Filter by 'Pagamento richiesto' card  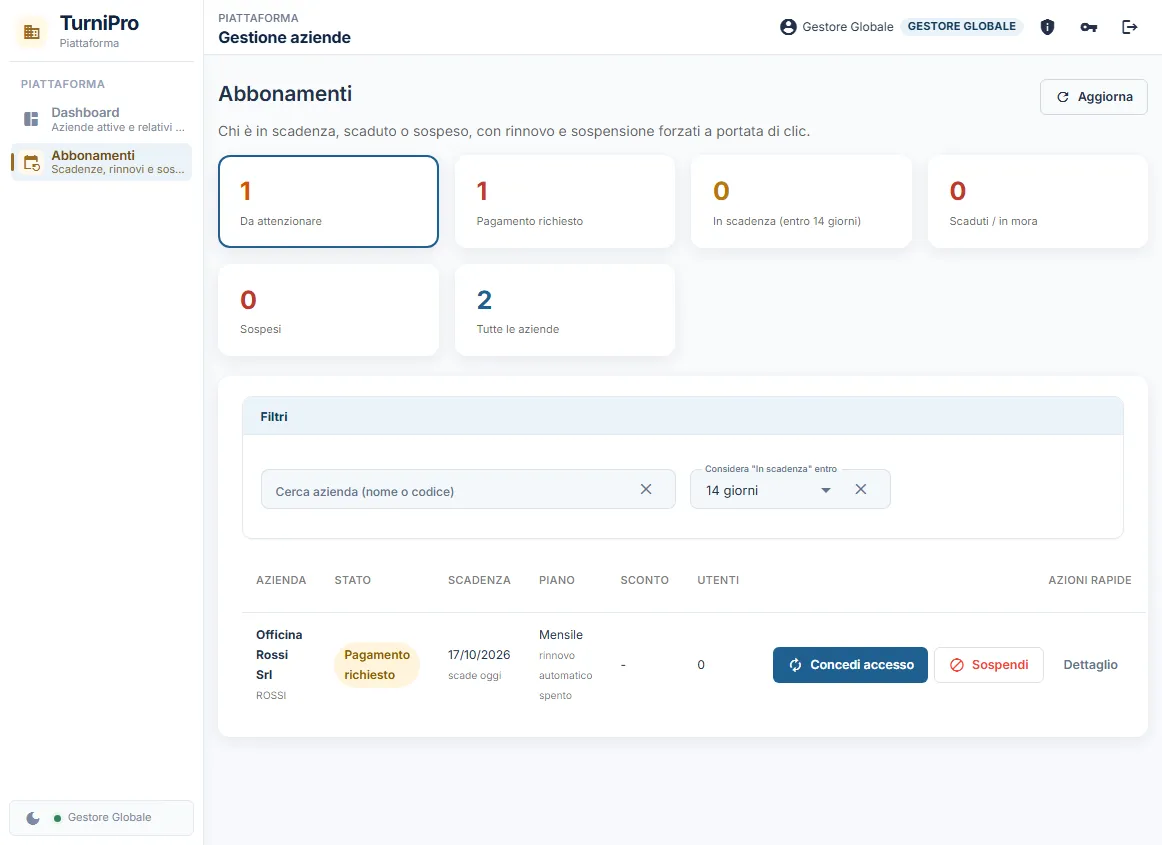(565, 201)
